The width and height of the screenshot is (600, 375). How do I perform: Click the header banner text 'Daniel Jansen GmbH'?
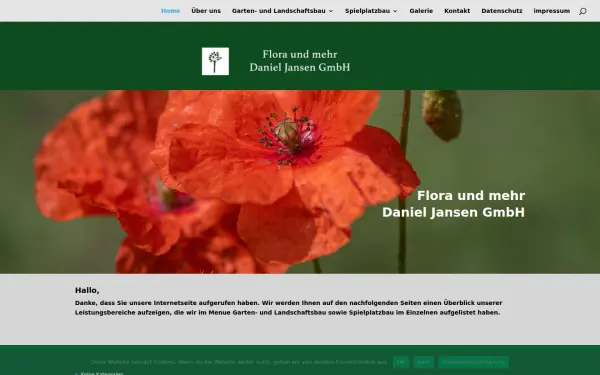pyautogui.click(x=300, y=67)
